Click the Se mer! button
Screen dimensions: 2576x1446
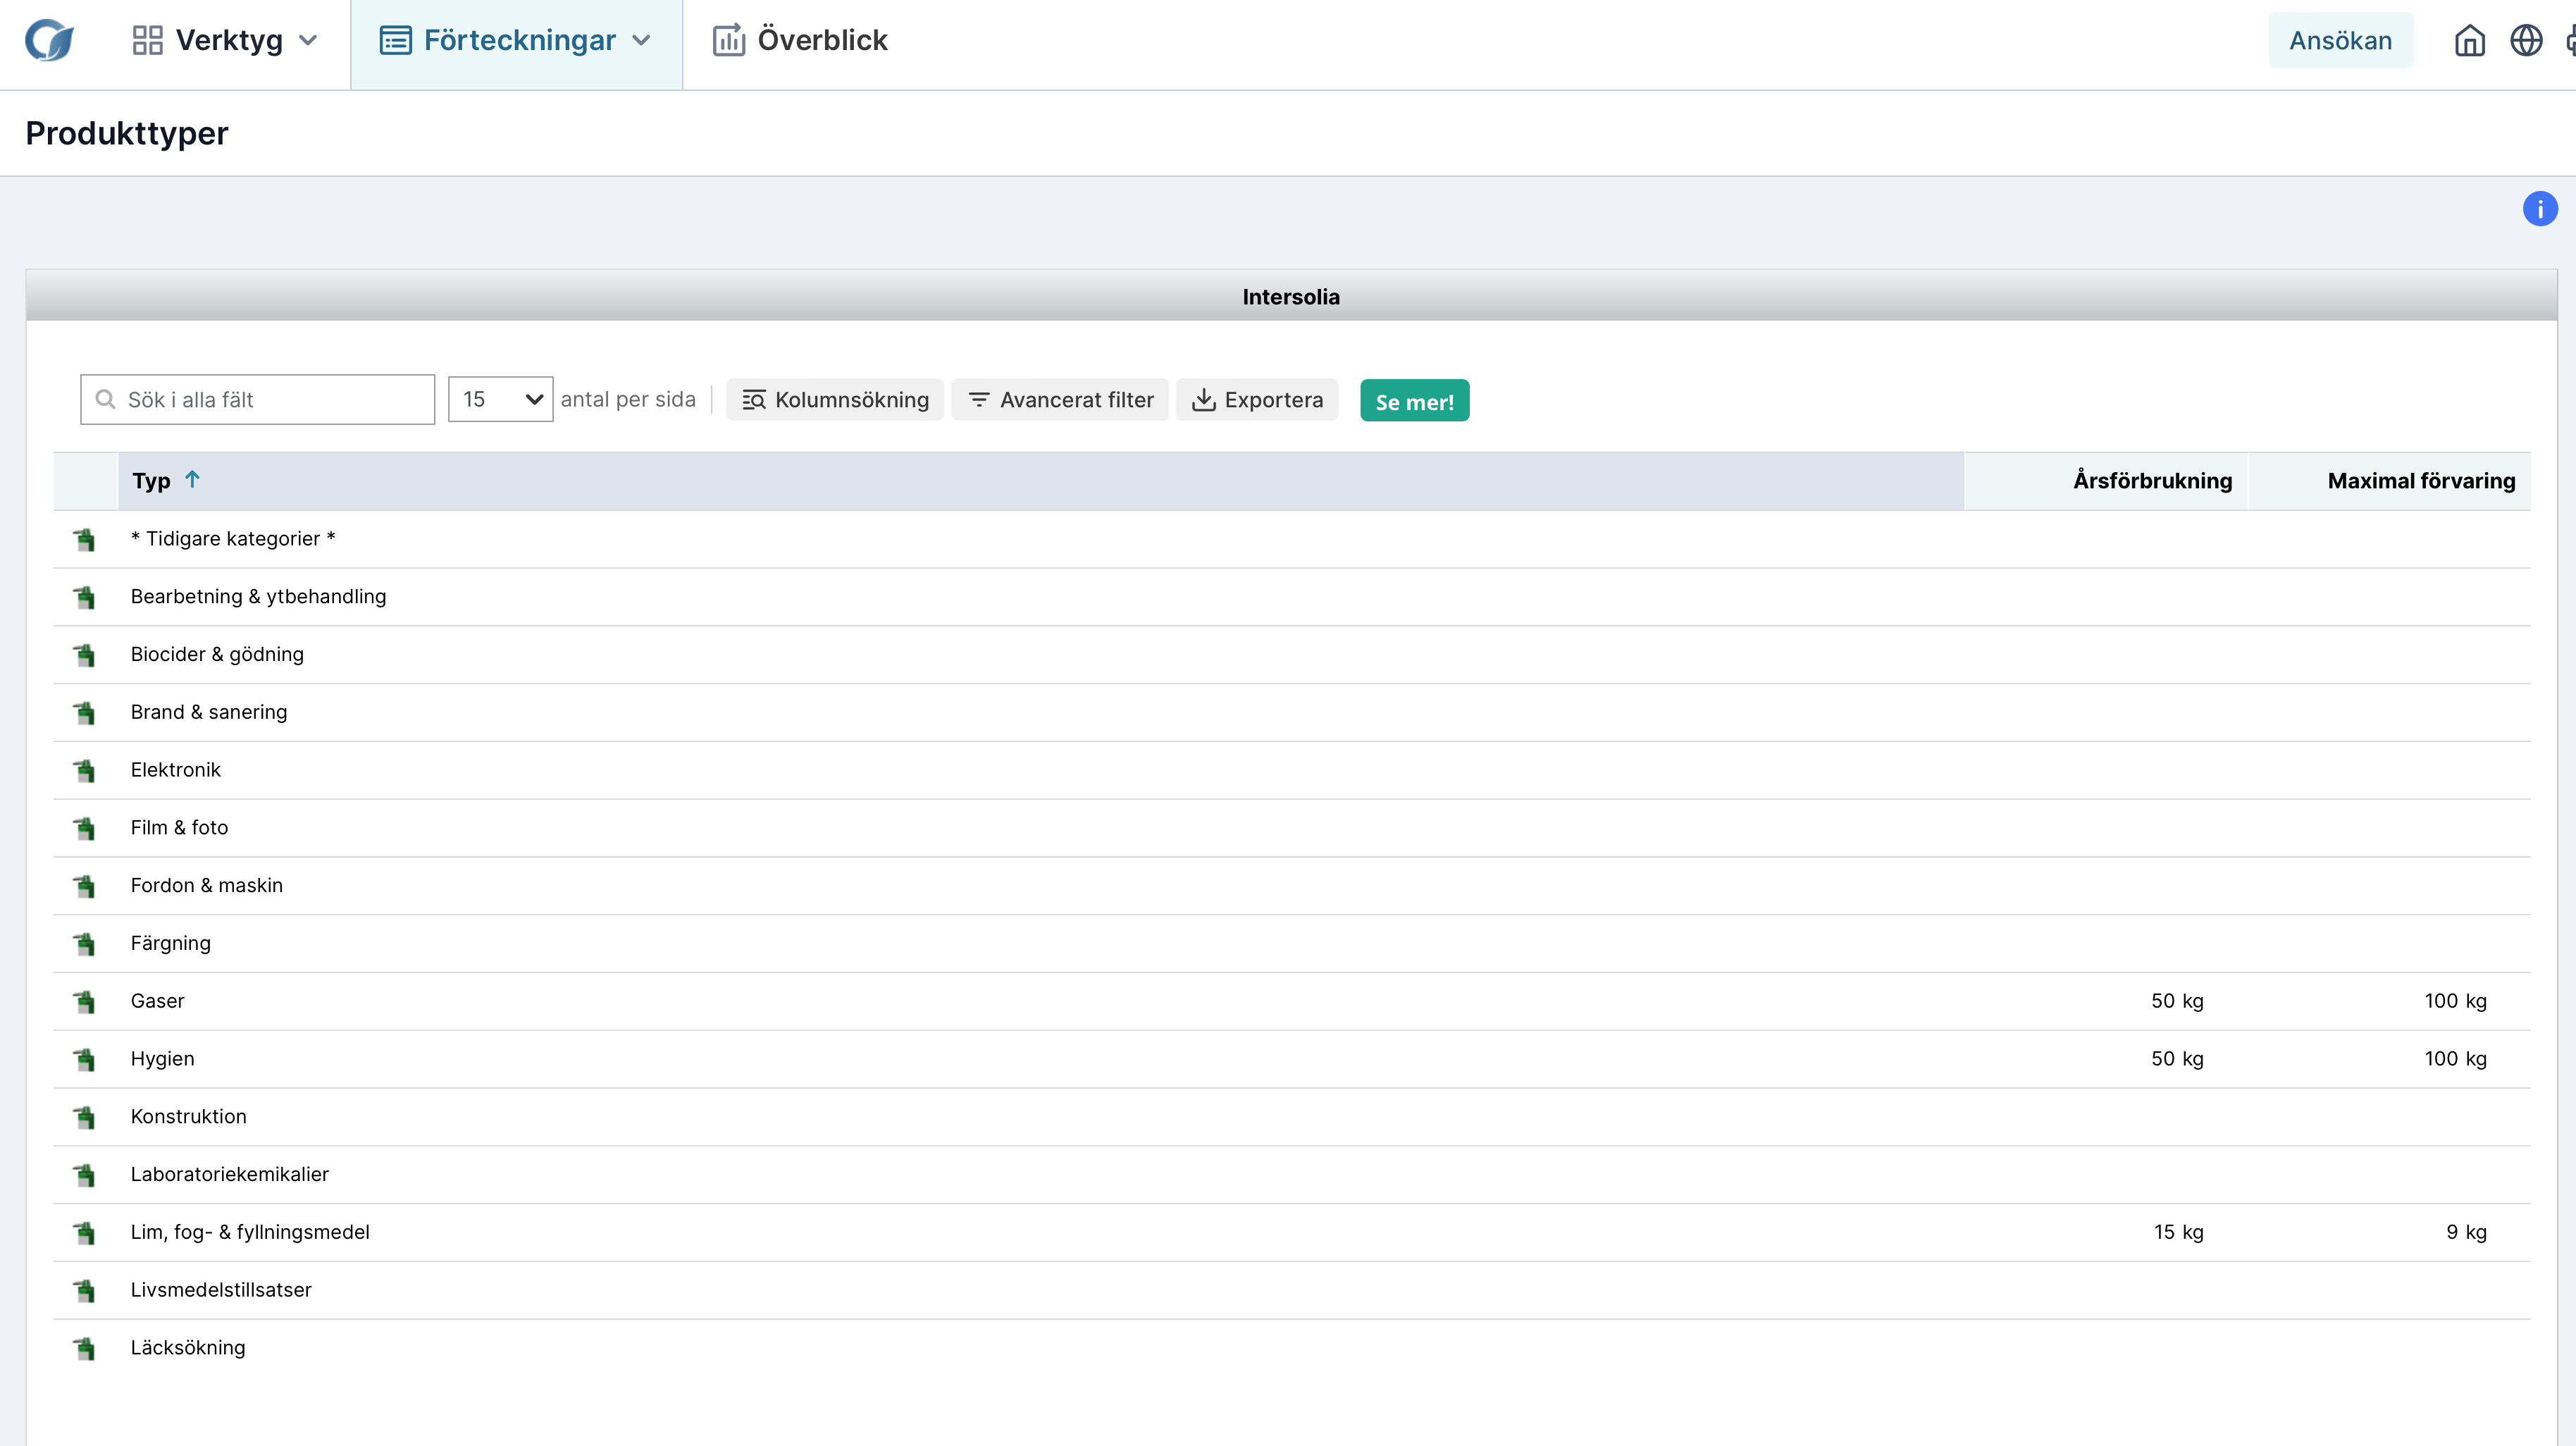click(x=1414, y=401)
